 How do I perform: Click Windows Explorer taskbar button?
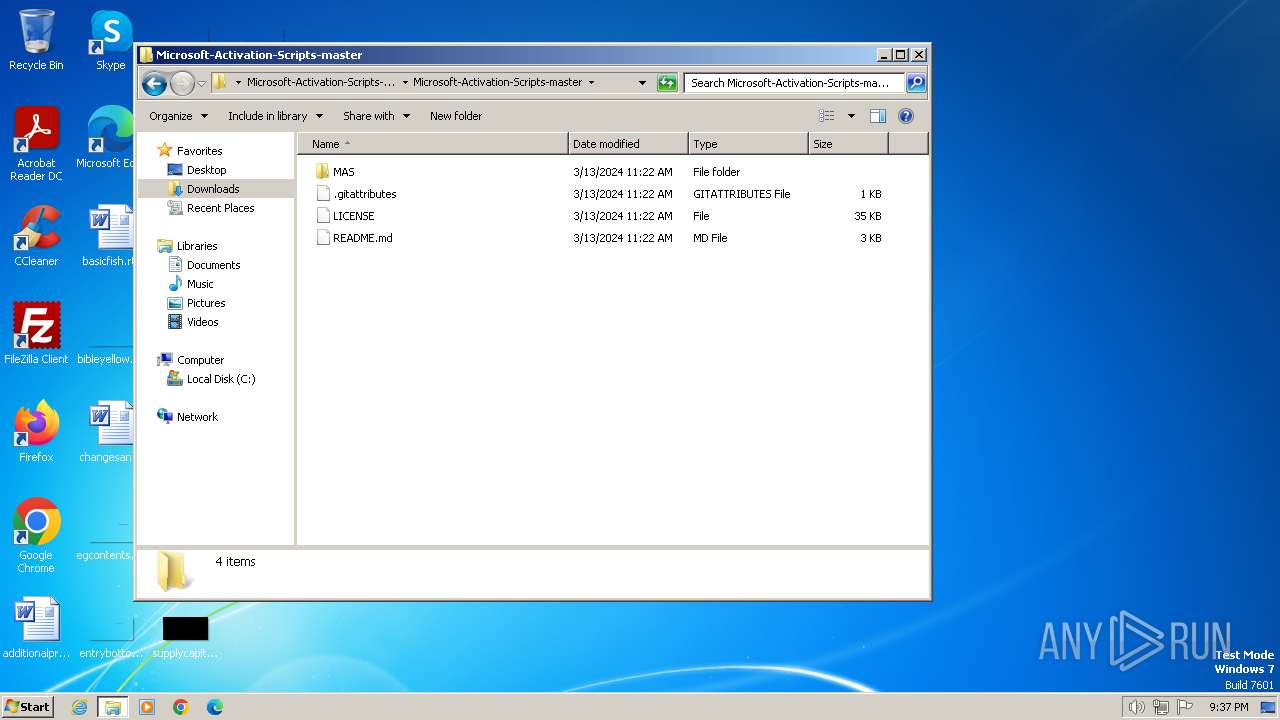(113, 707)
